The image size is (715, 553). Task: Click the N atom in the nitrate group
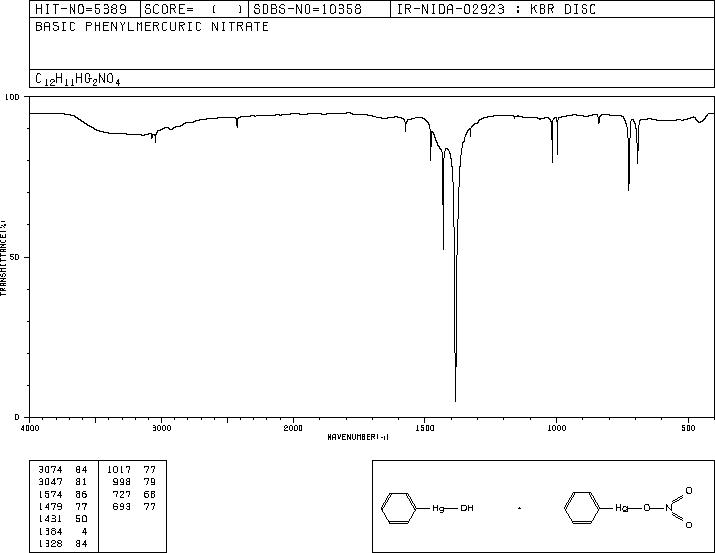point(668,508)
